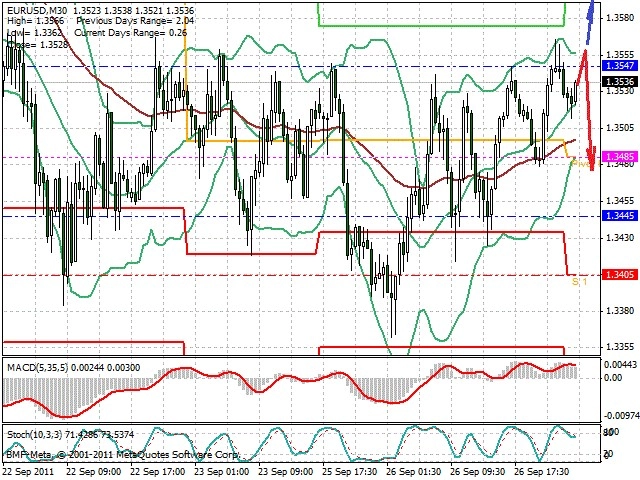Click the green rectangle at chart top
Image resolution: width=640 pixels, height=480 pixels.
click(442, 15)
